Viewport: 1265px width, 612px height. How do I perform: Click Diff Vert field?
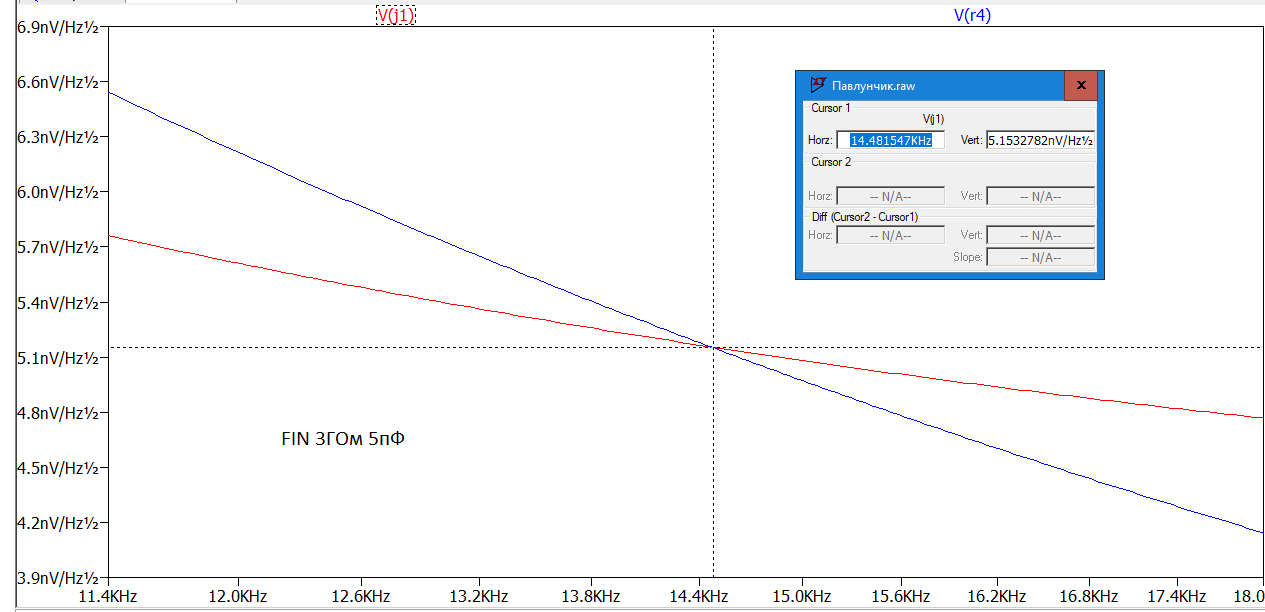click(x=1040, y=235)
